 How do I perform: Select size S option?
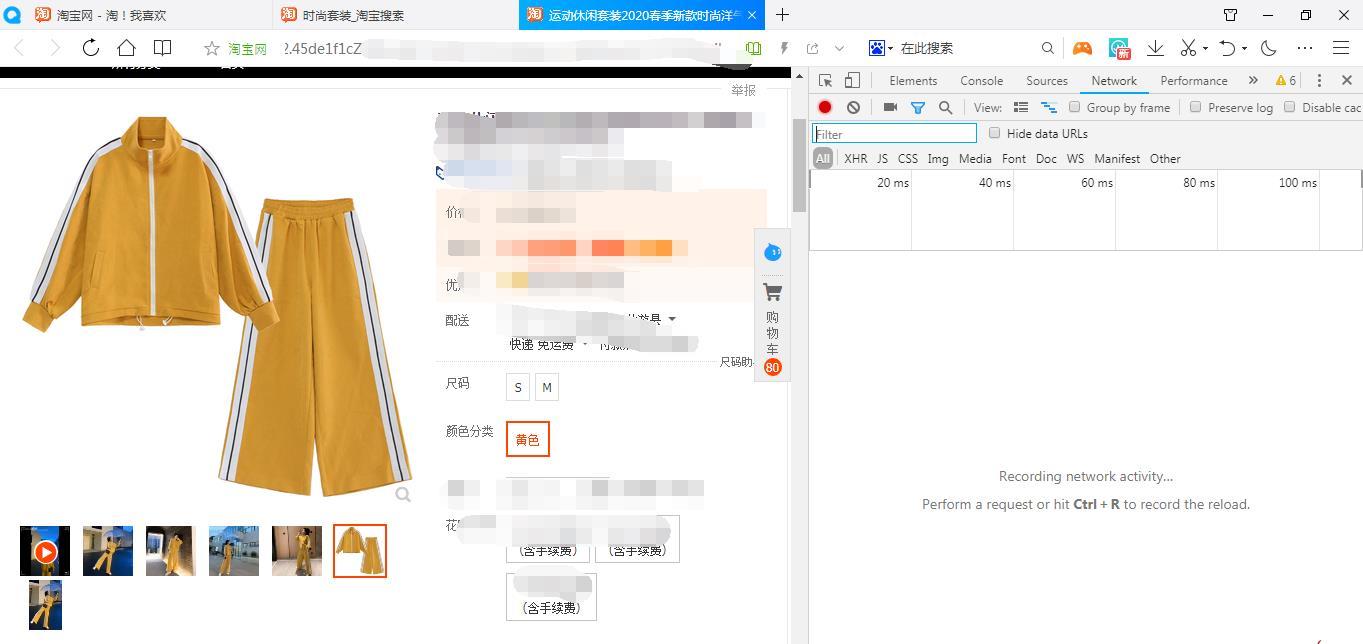(x=518, y=388)
